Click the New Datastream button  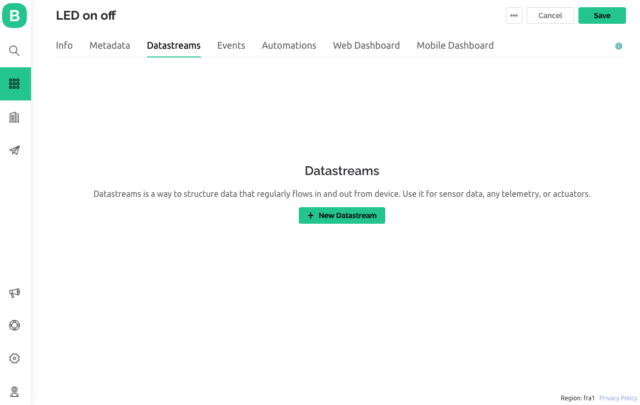pos(341,215)
